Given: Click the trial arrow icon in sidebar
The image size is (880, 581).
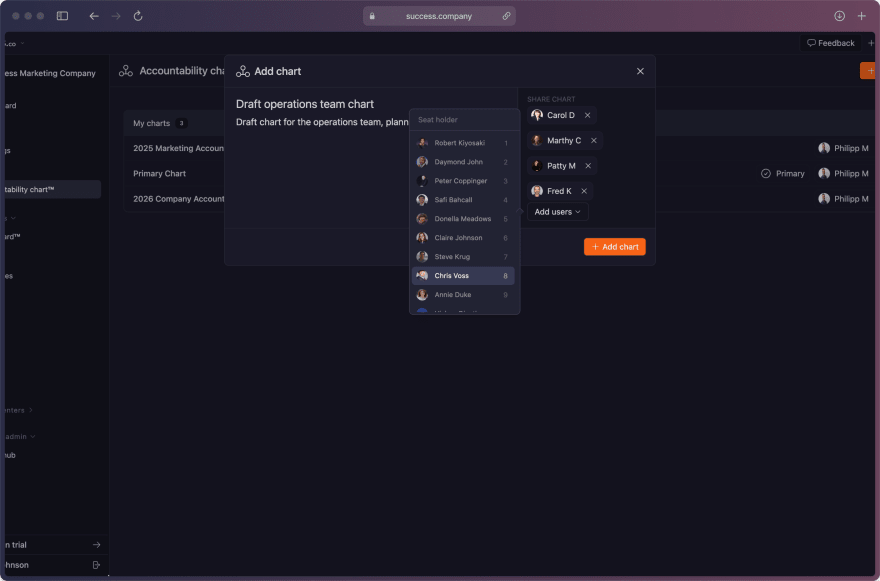Looking at the screenshot, I should point(97,545).
